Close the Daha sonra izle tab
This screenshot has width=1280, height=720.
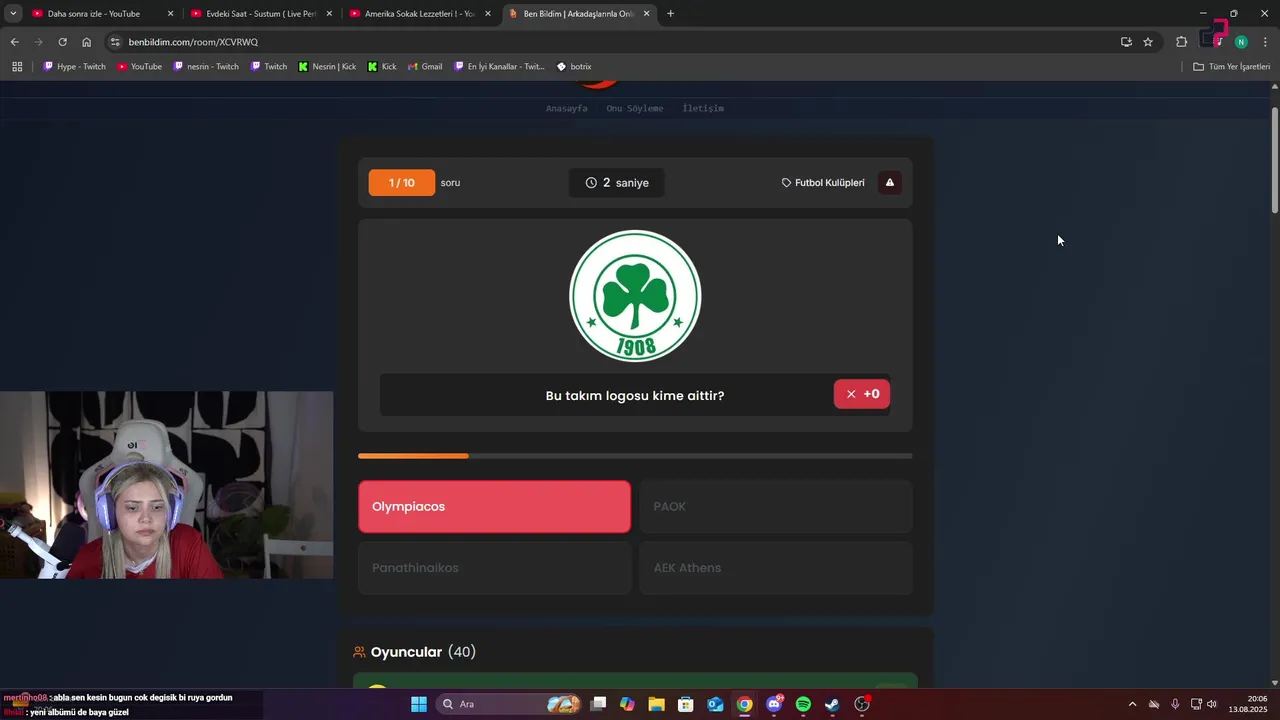170,14
